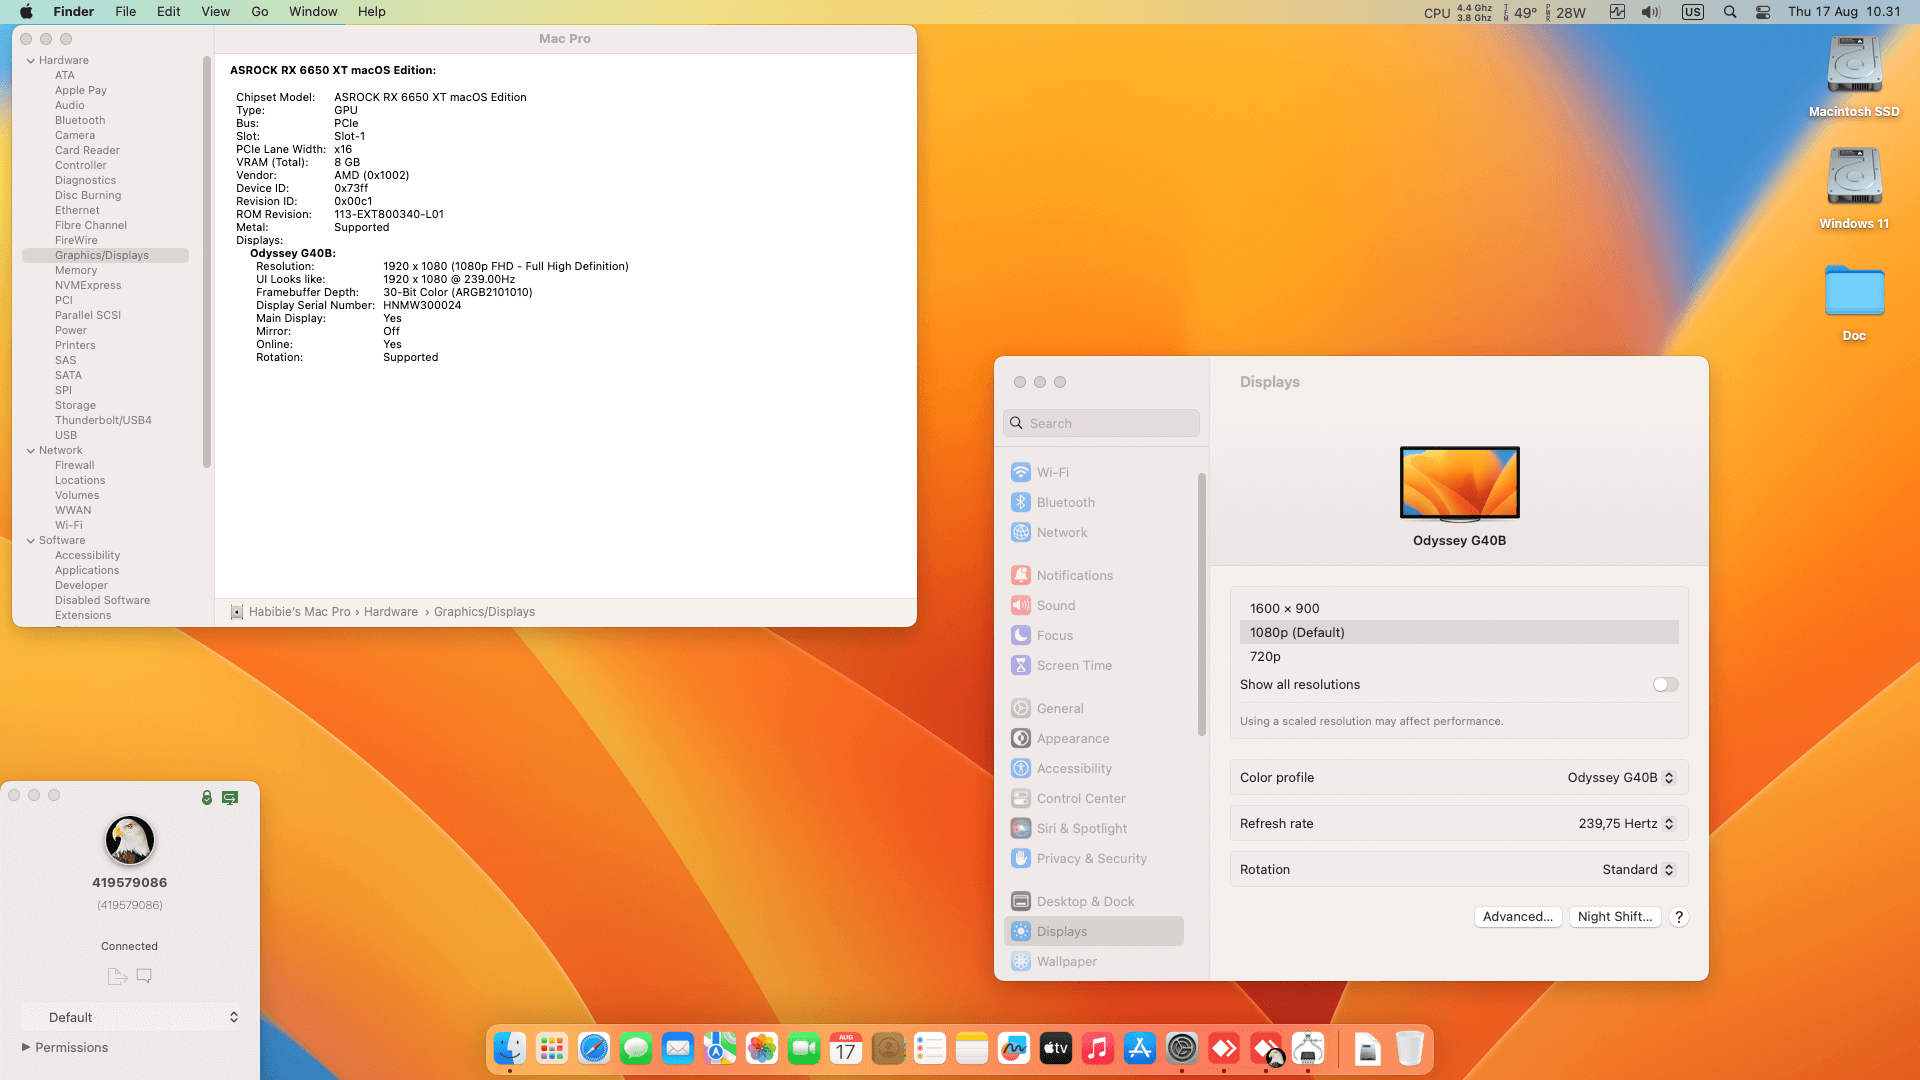Open System Information chip icon in the Dock
The height and width of the screenshot is (1080, 1920).
pos(1308,1048)
